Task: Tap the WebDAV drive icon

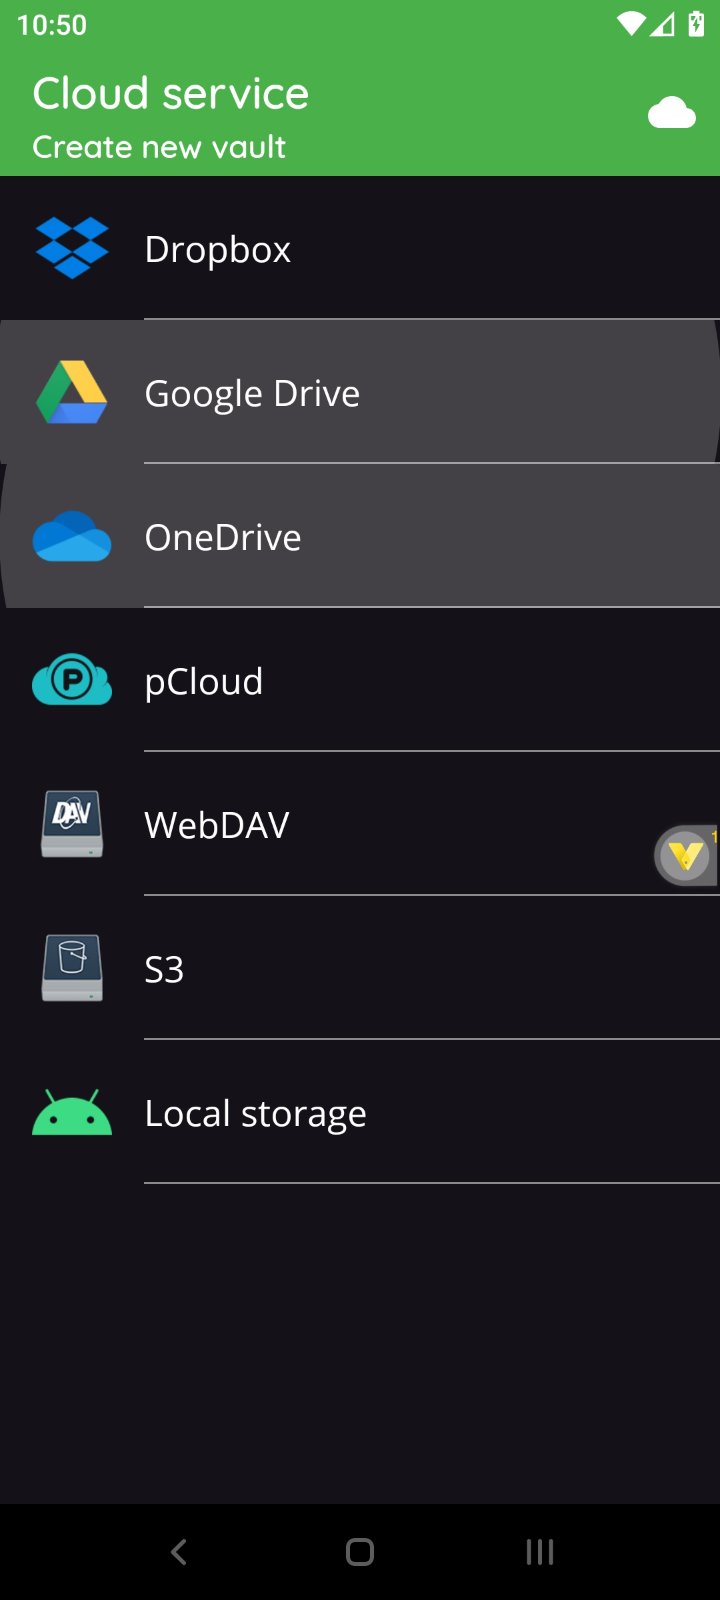Action: pos(72,824)
